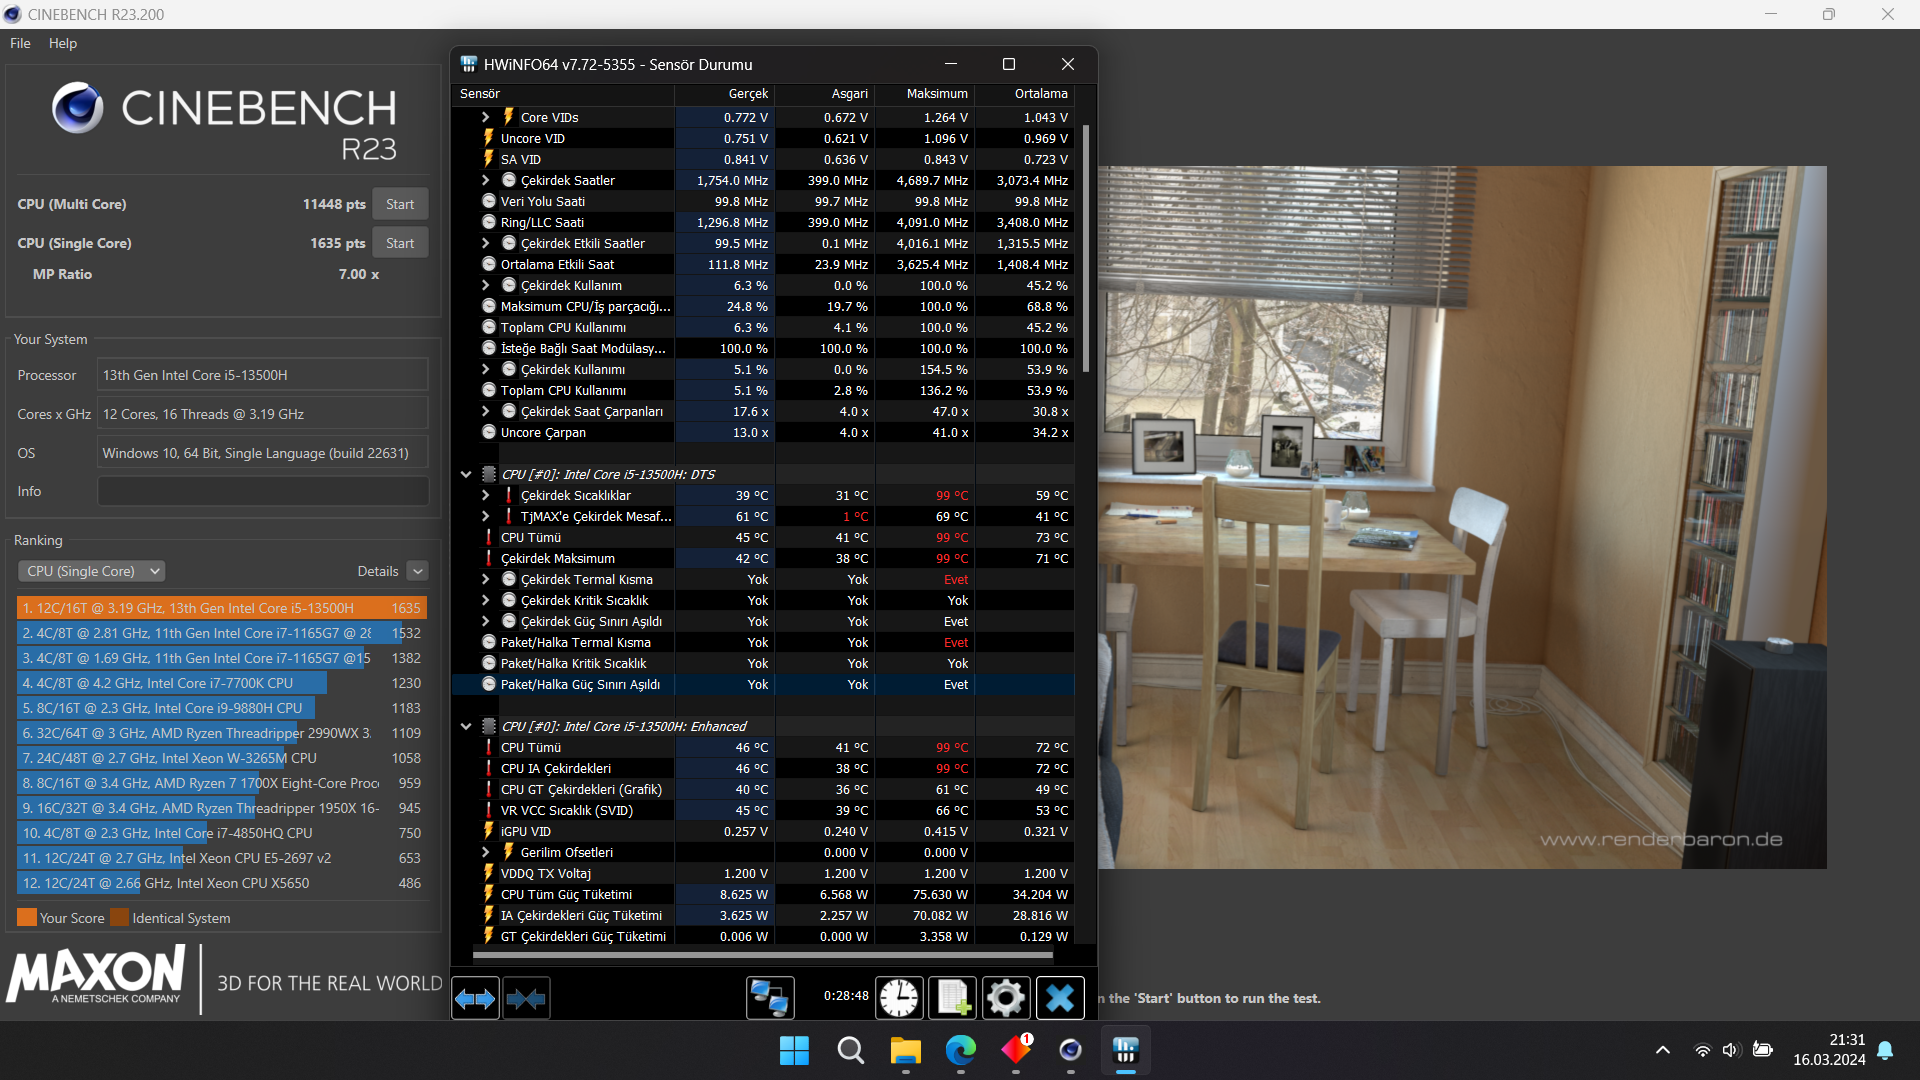The image size is (1920, 1080).
Task: Open HWiNFO from Windows taskbar
Action: pyautogui.click(x=1125, y=1051)
